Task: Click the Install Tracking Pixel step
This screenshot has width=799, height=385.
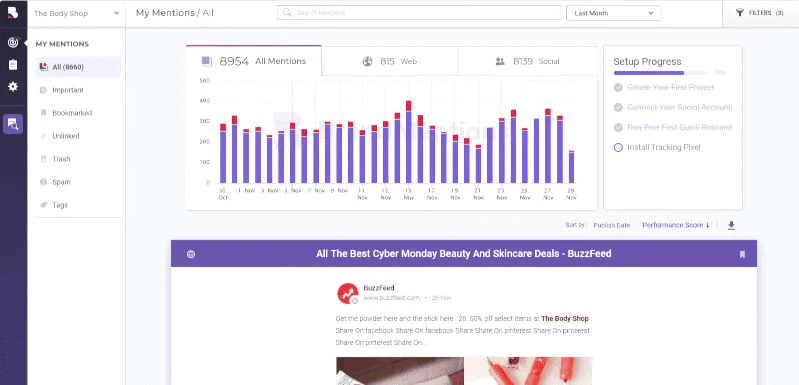Action: tap(663, 147)
